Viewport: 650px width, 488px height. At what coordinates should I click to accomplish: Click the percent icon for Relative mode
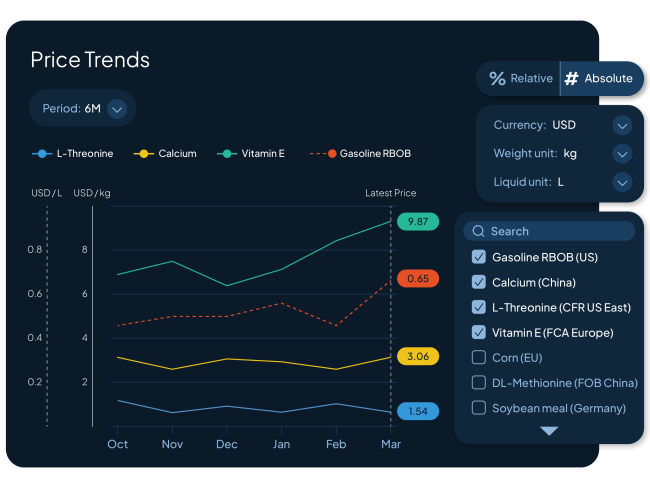click(497, 78)
